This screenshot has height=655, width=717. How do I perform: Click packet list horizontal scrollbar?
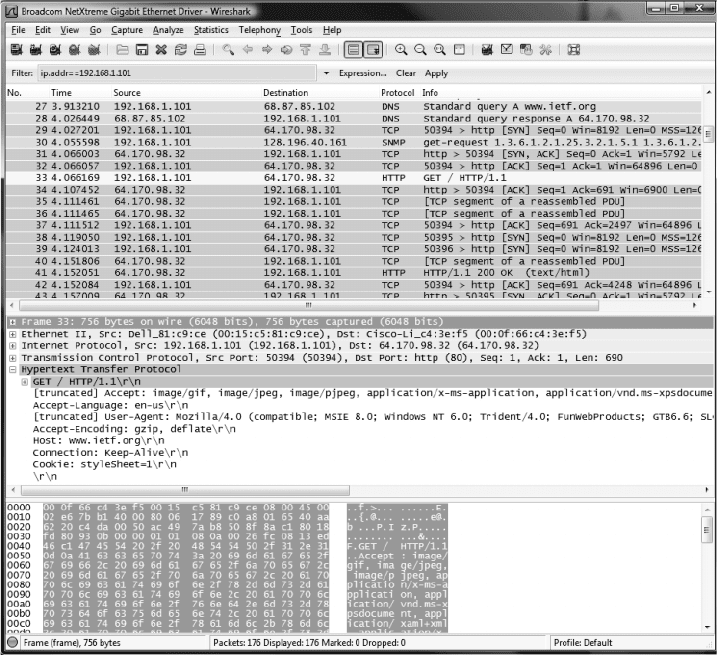pos(309,306)
